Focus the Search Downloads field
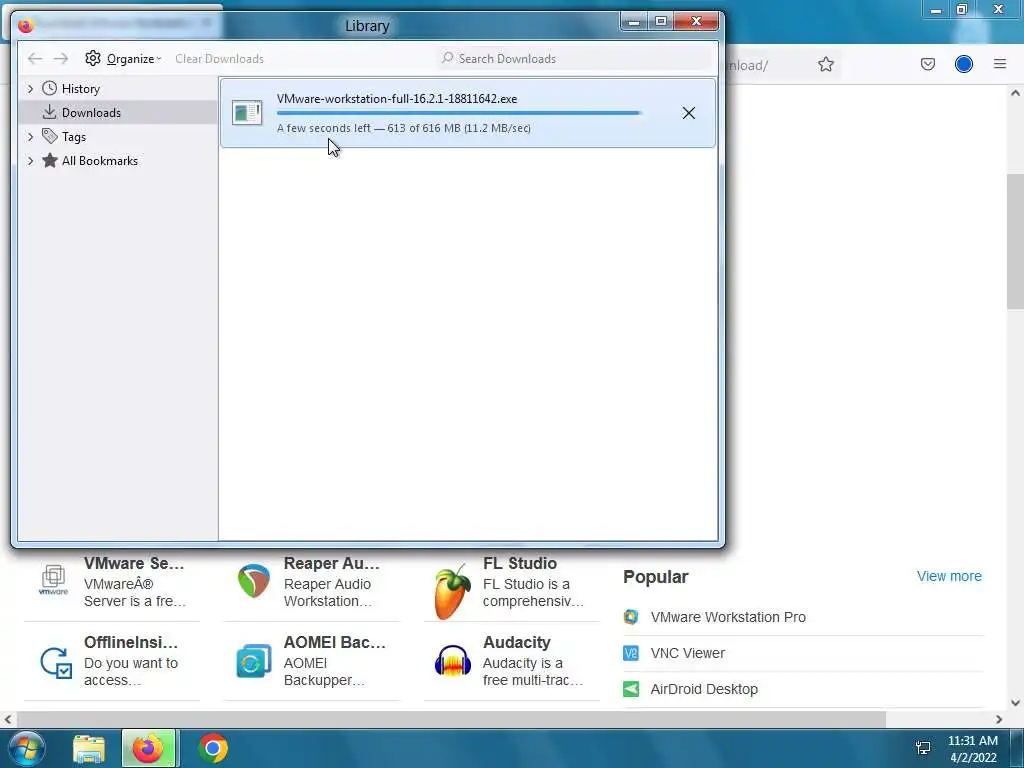 click(x=575, y=59)
